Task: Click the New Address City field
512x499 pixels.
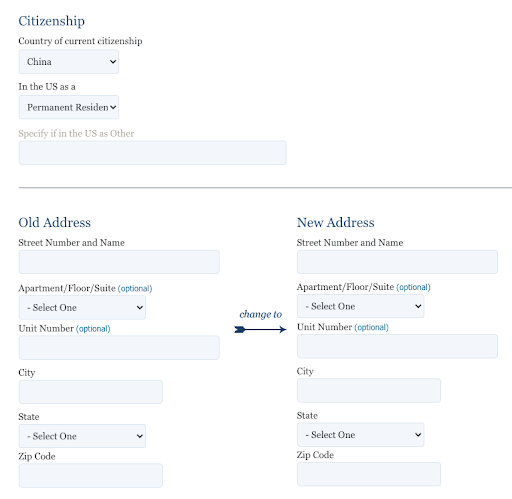Action: pyautogui.click(x=369, y=390)
